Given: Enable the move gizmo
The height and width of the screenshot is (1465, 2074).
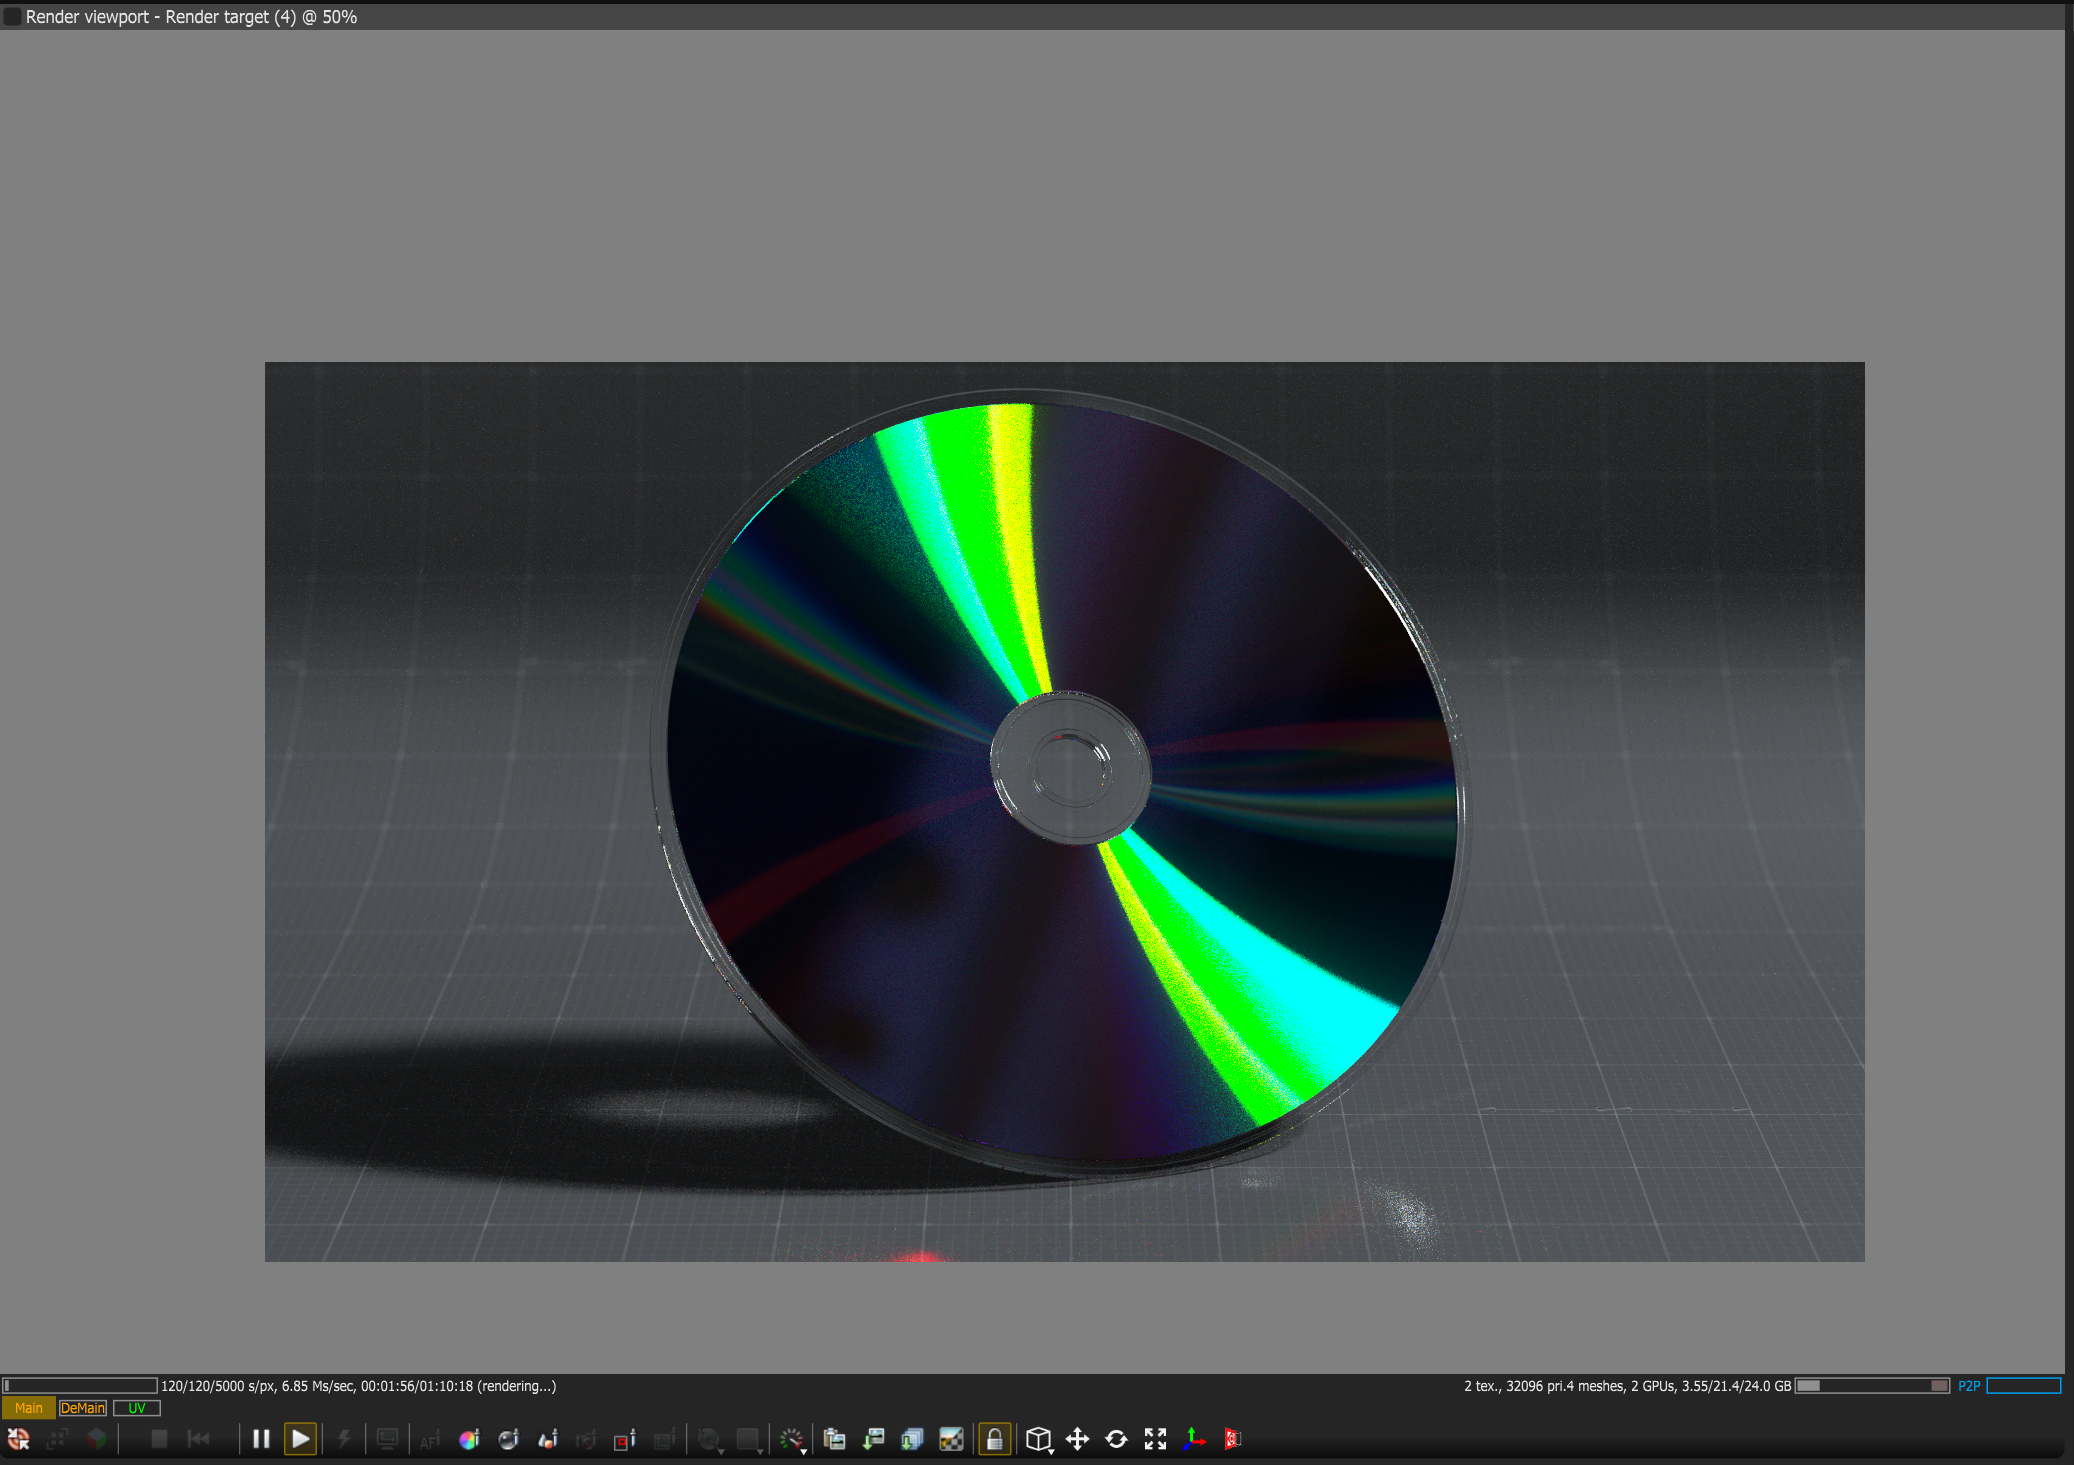Looking at the screenshot, I should [1077, 1439].
